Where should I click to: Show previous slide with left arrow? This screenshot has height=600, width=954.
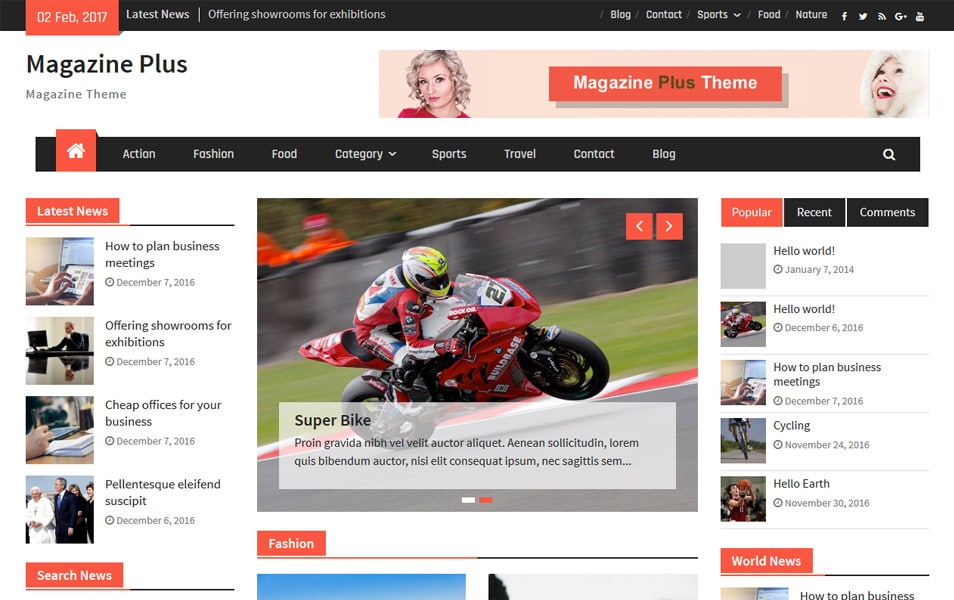coord(639,226)
